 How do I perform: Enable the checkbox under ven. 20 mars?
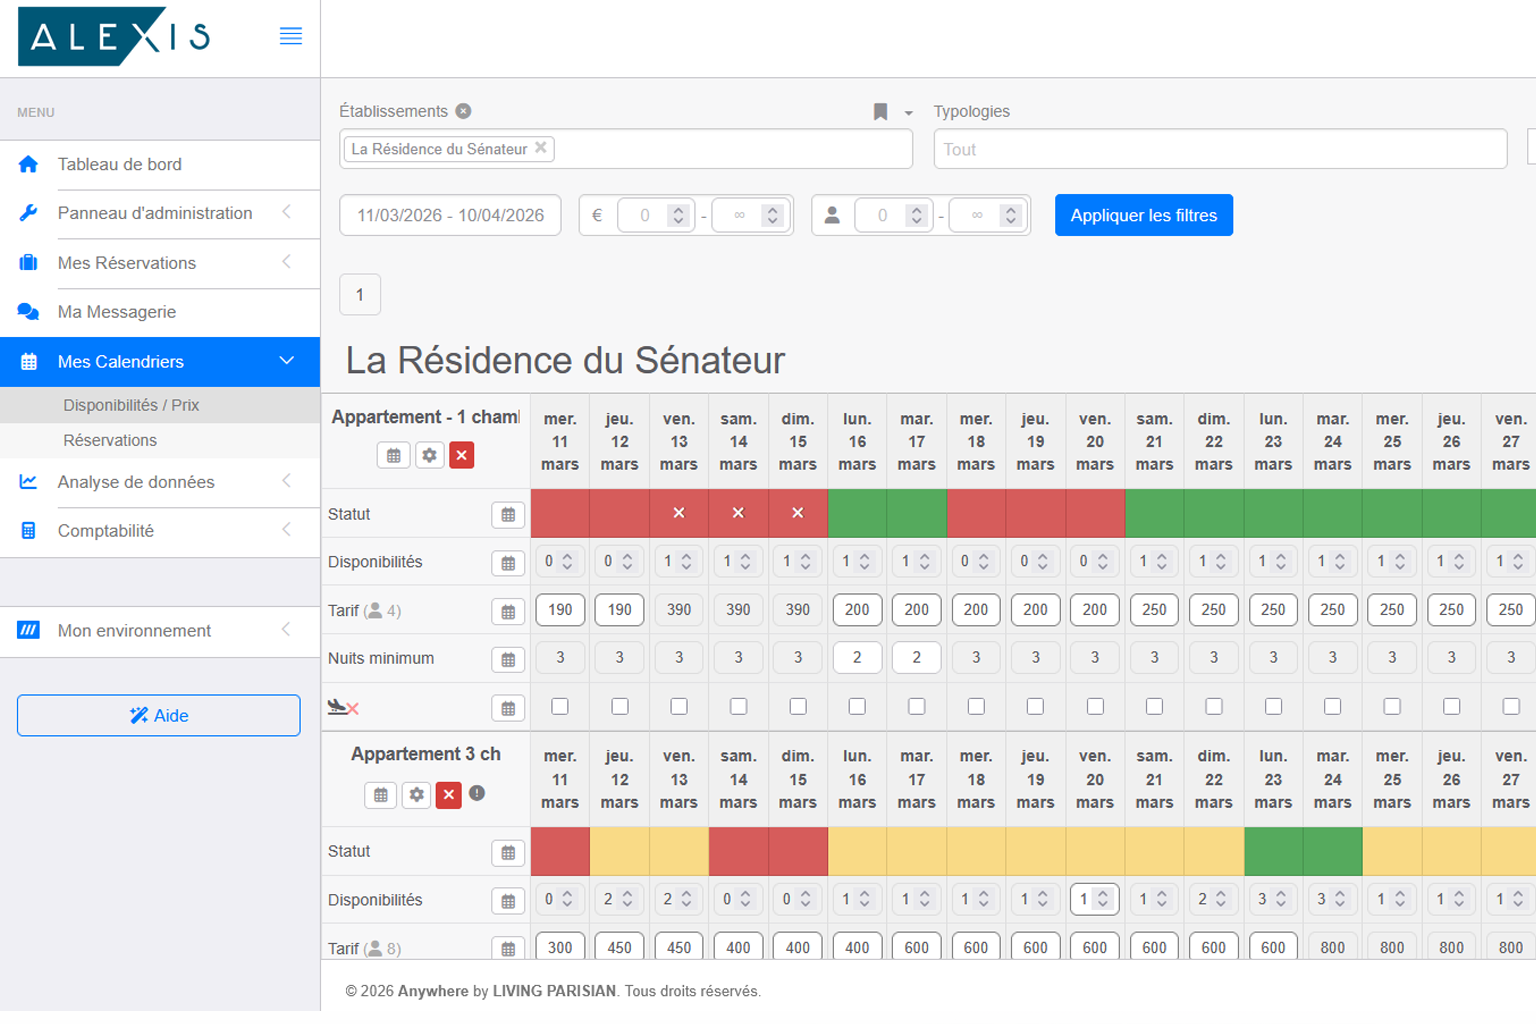[1094, 706]
